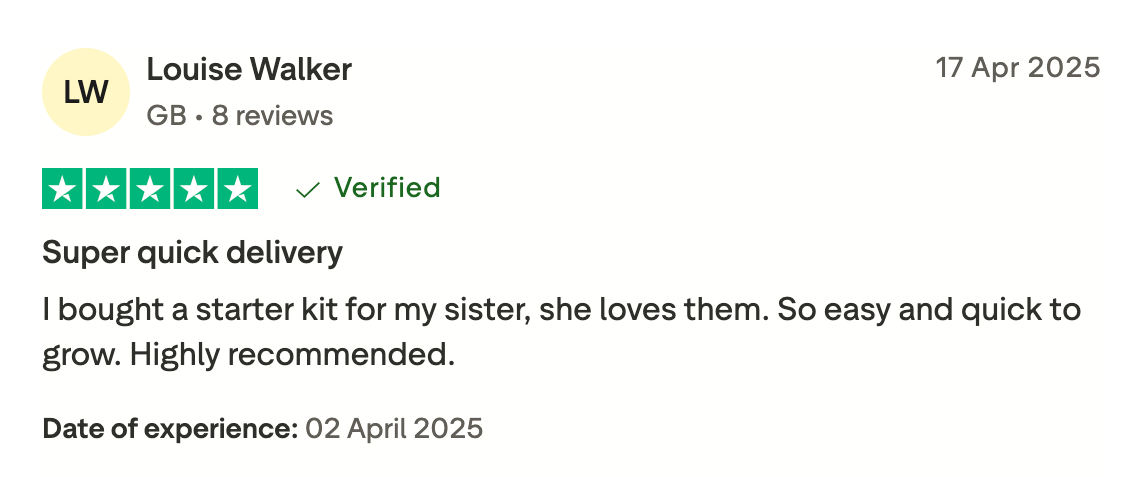Viewport: 1138px width, 477px height.
Task: Open Louise Walker's reviewer profile
Action: pyautogui.click(x=249, y=69)
